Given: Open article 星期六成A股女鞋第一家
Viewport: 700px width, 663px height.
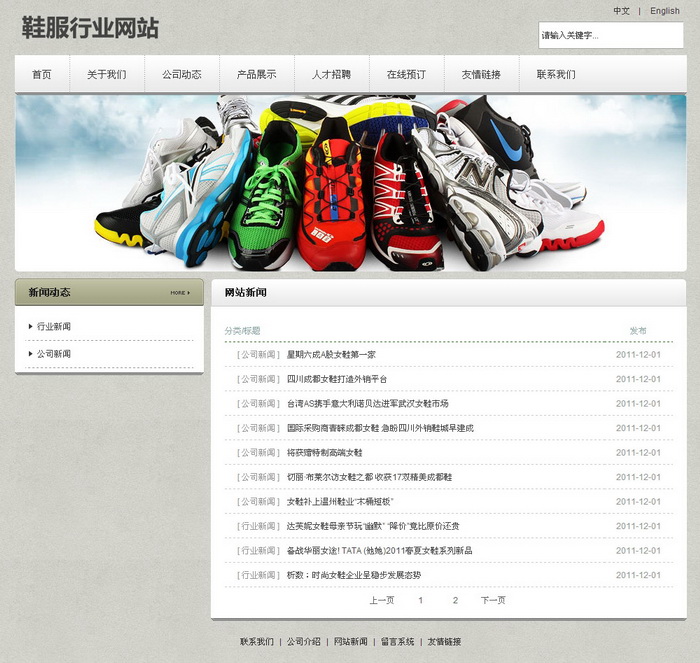Looking at the screenshot, I should click(x=331, y=354).
